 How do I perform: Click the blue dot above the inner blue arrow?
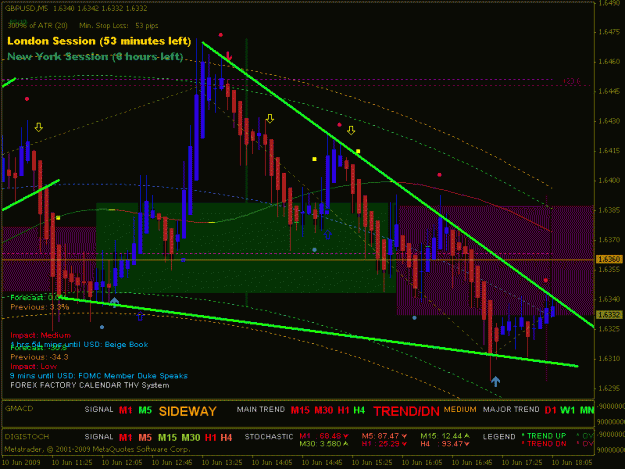pos(314,250)
